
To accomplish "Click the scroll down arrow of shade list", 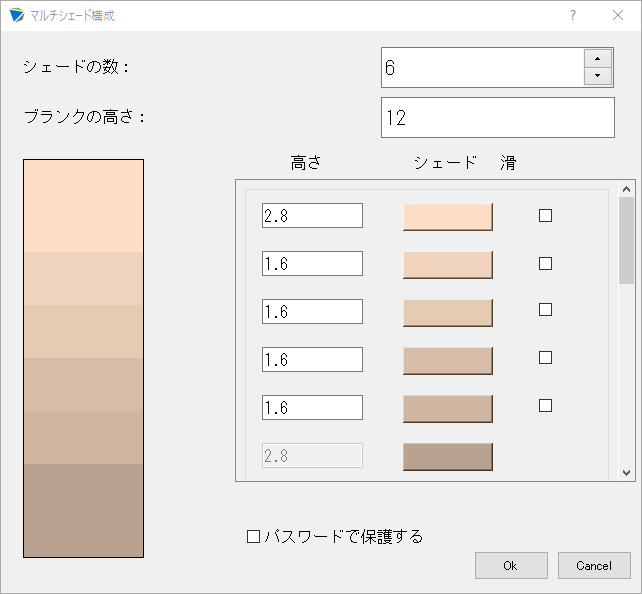I will (626, 473).
